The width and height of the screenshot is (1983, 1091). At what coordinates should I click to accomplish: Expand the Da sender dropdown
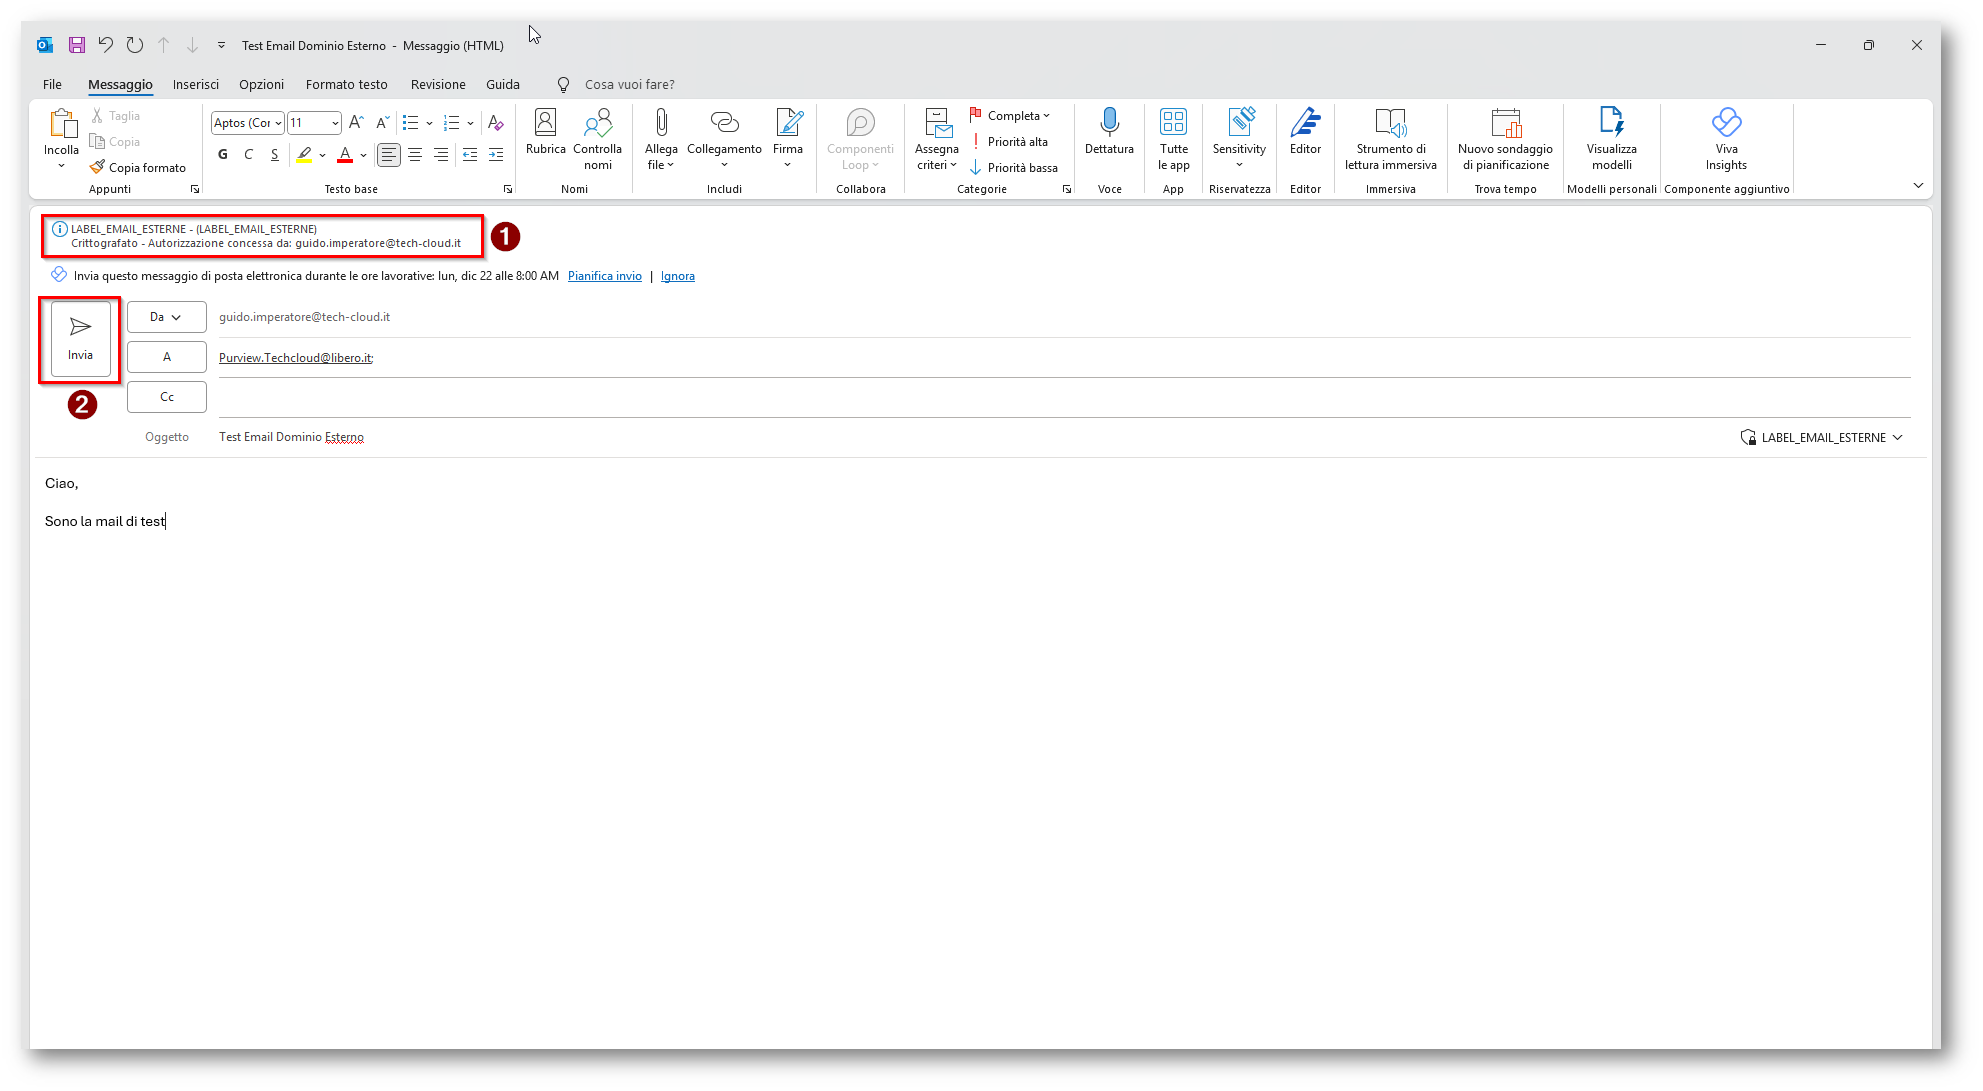(x=166, y=317)
